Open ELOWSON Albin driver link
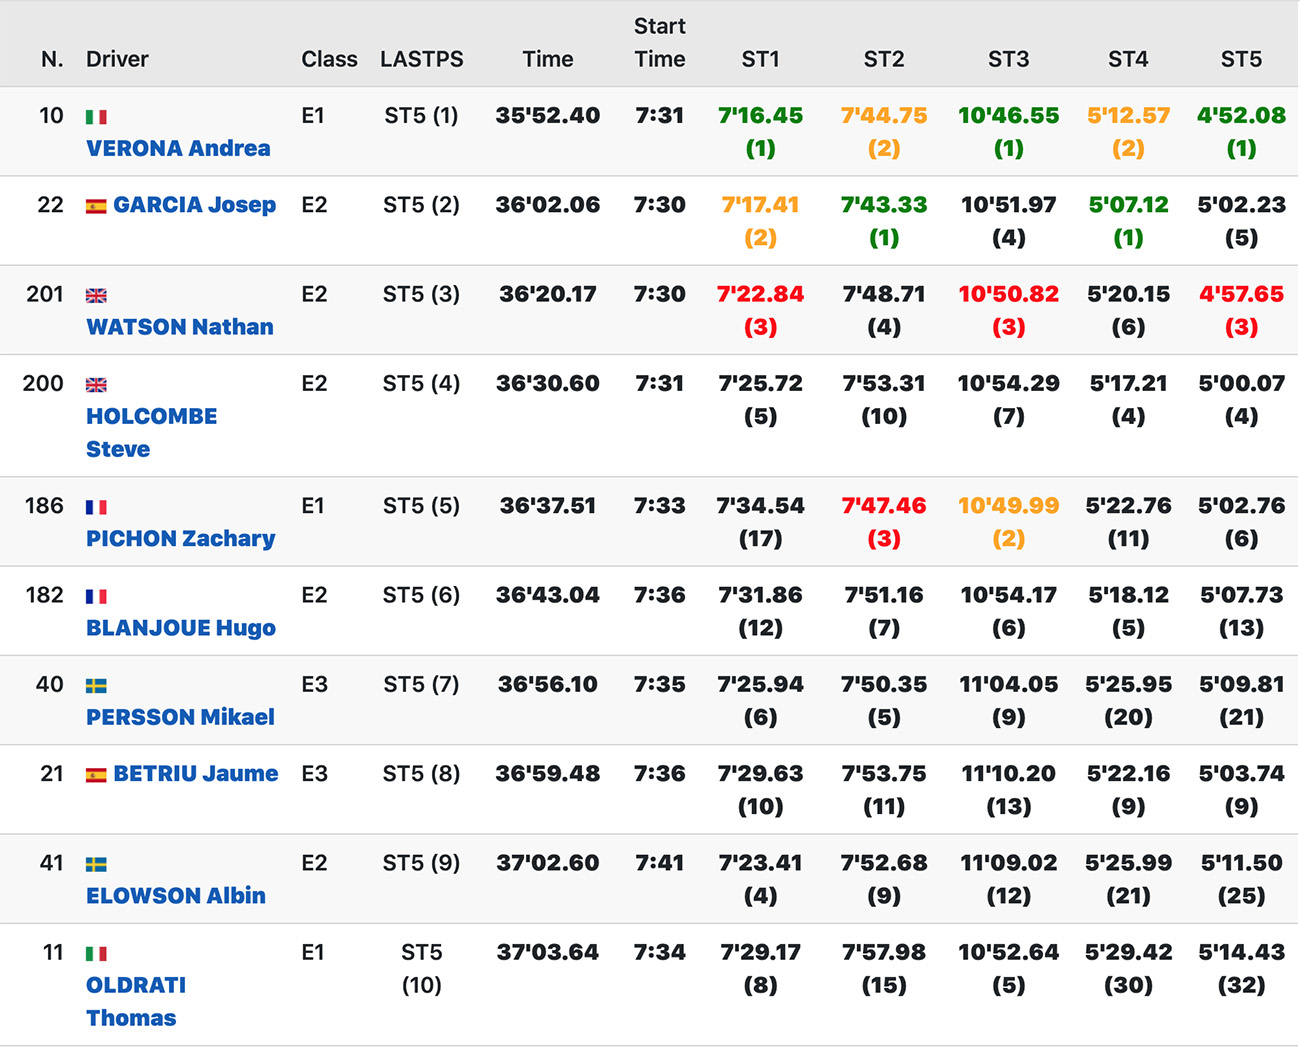Viewport: 1300px width, 1047px height. pyautogui.click(x=176, y=896)
